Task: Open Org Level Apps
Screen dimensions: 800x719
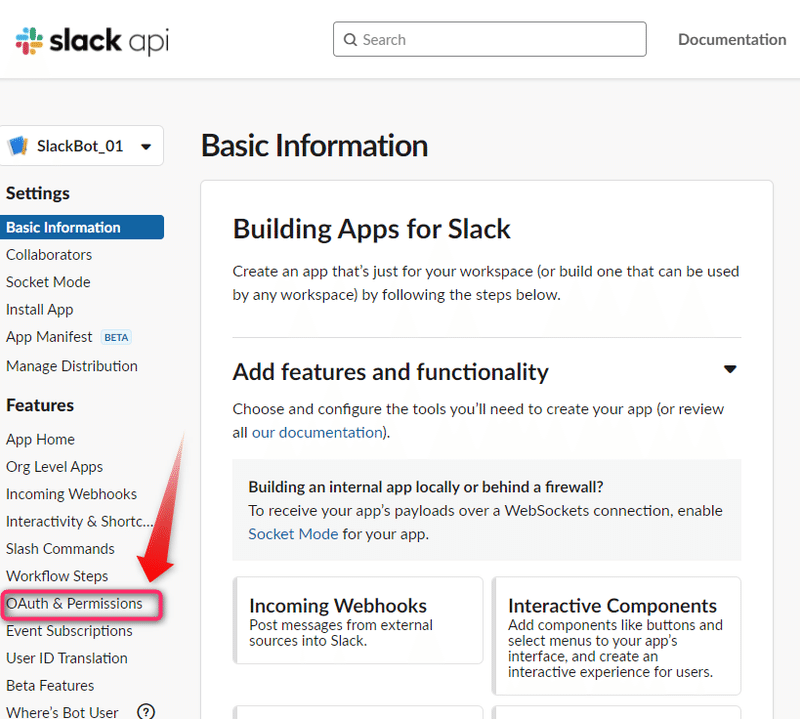Action: [55, 467]
